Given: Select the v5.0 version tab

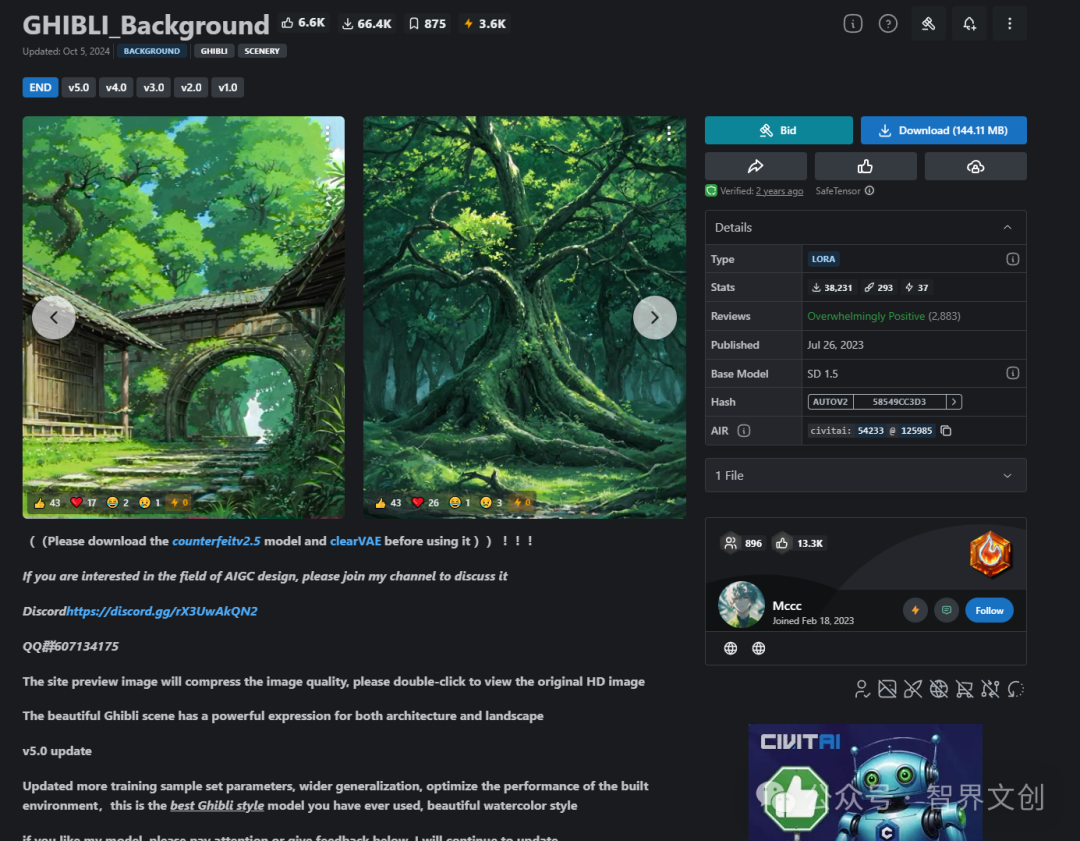Looking at the screenshot, I should 79,87.
